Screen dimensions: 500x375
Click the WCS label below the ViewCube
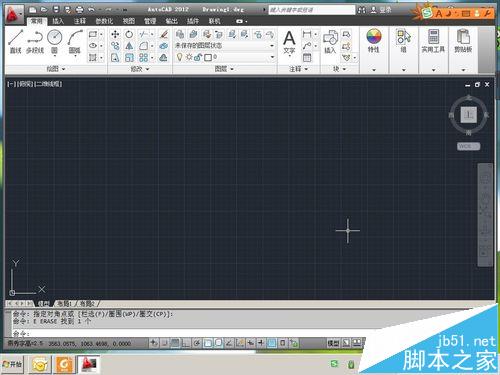pyautogui.click(x=468, y=146)
